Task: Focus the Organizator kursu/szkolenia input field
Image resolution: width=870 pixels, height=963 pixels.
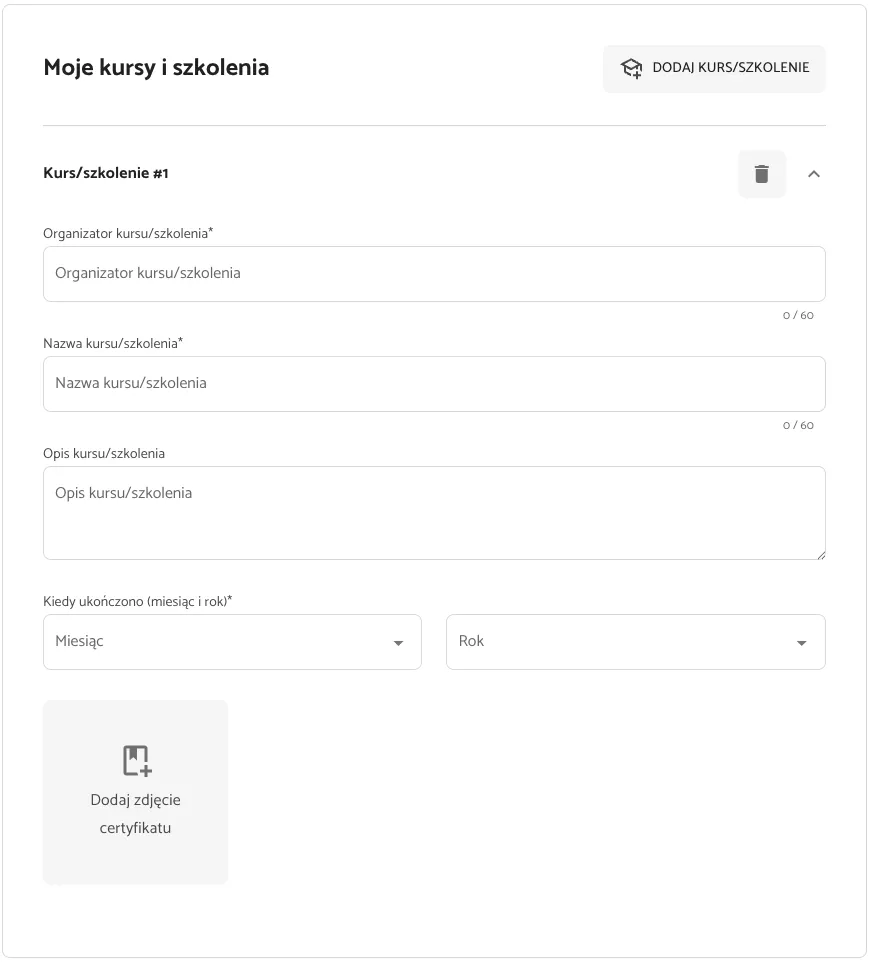Action: coord(434,274)
